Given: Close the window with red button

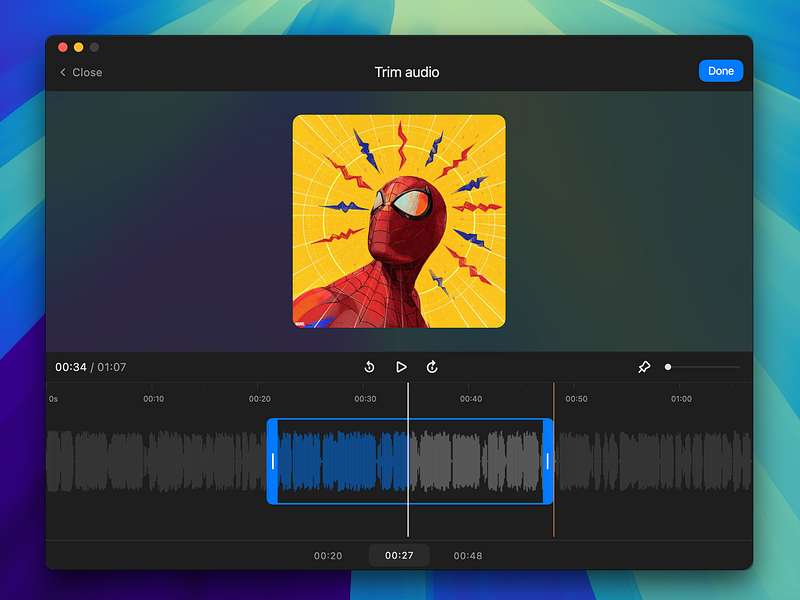Looking at the screenshot, I should point(63,47).
